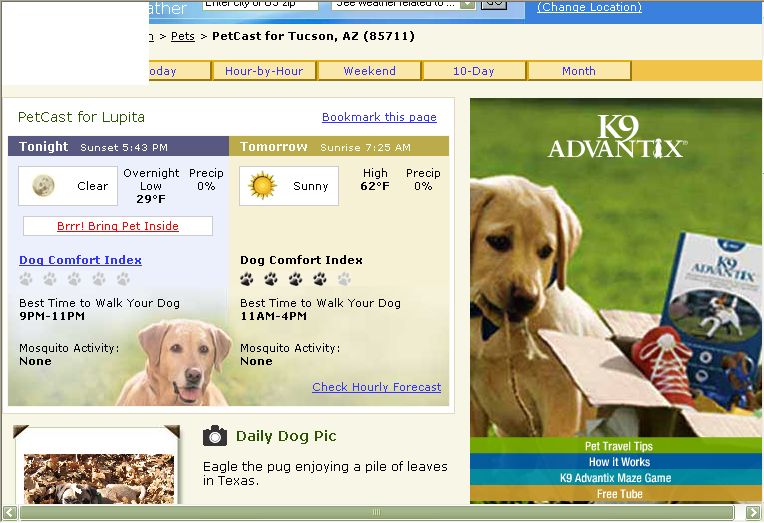This screenshot has width=764, height=523.
Task: Click the 11AM-4PM walk time text
Action: [x=273, y=316]
